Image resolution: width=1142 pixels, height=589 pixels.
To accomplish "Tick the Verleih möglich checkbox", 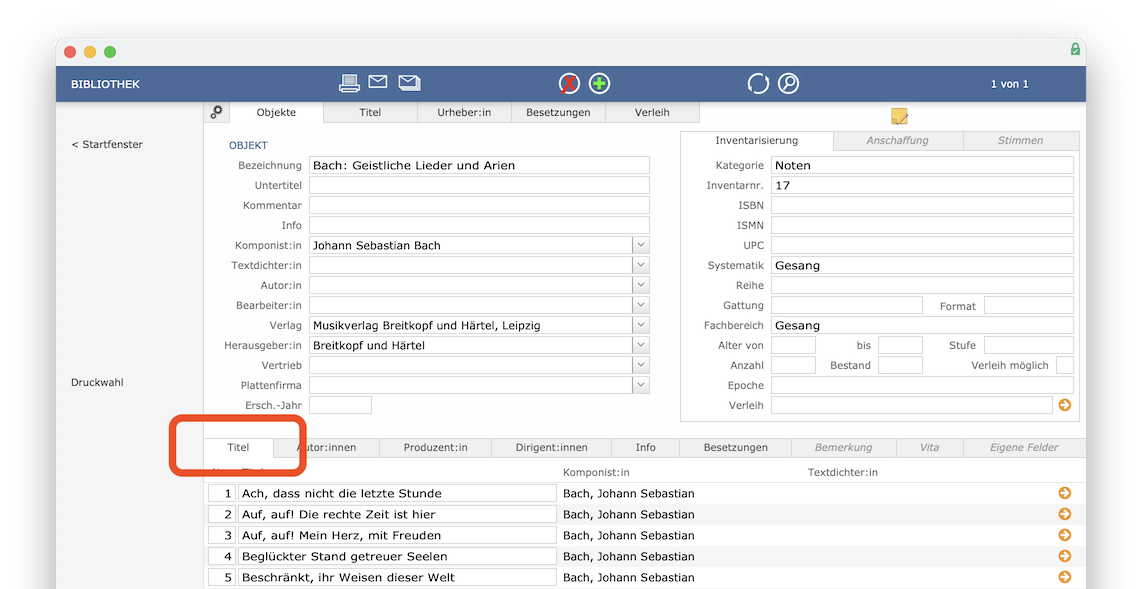I will [x=1065, y=365].
